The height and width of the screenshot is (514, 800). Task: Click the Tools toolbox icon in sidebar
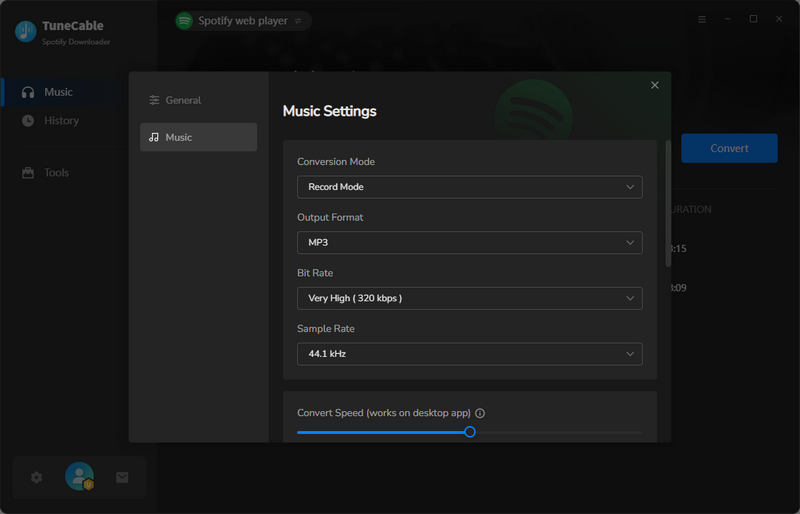(x=28, y=173)
